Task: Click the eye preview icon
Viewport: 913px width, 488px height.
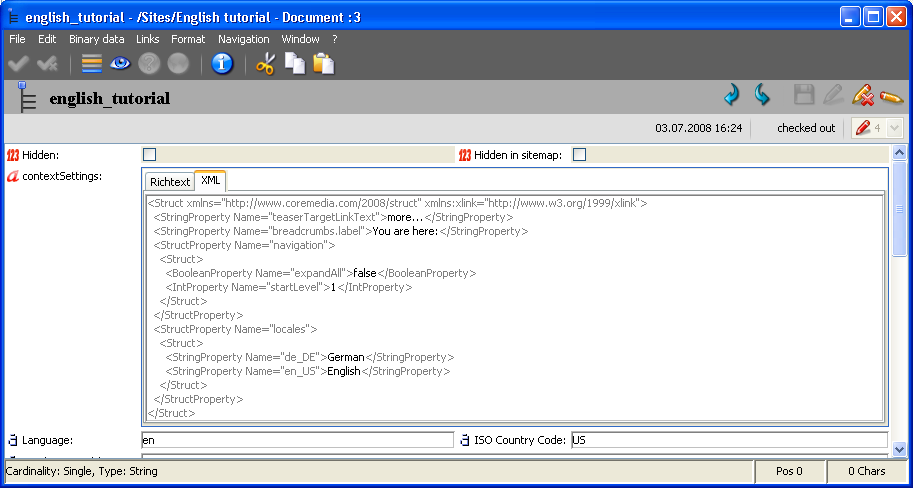Action: (120, 63)
